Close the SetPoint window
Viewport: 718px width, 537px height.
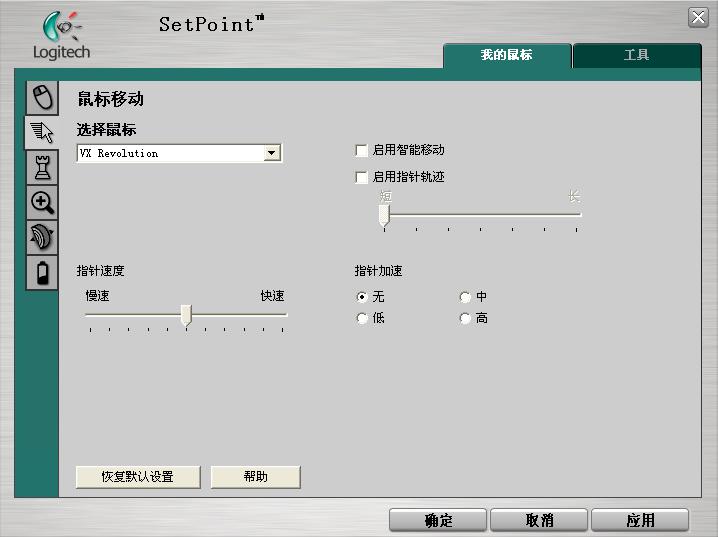(x=698, y=18)
